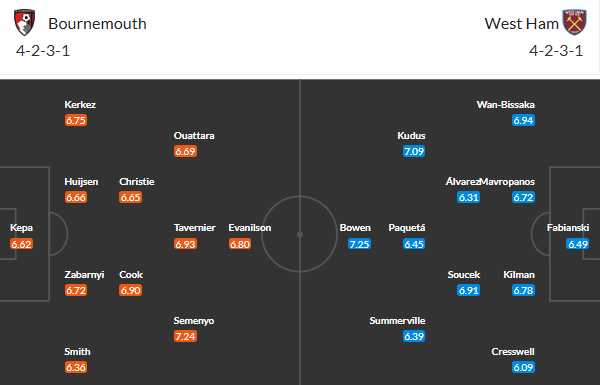Click Cook's 6.90 rating badge

[x=130, y=290]
